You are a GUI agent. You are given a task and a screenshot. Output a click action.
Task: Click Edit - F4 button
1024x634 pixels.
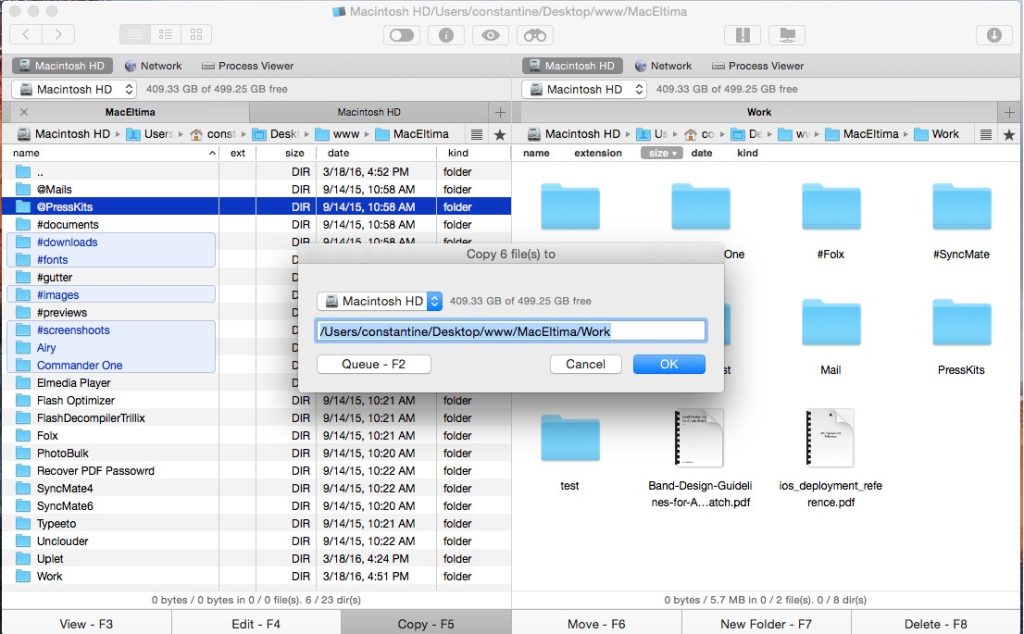tap(256, 624)
